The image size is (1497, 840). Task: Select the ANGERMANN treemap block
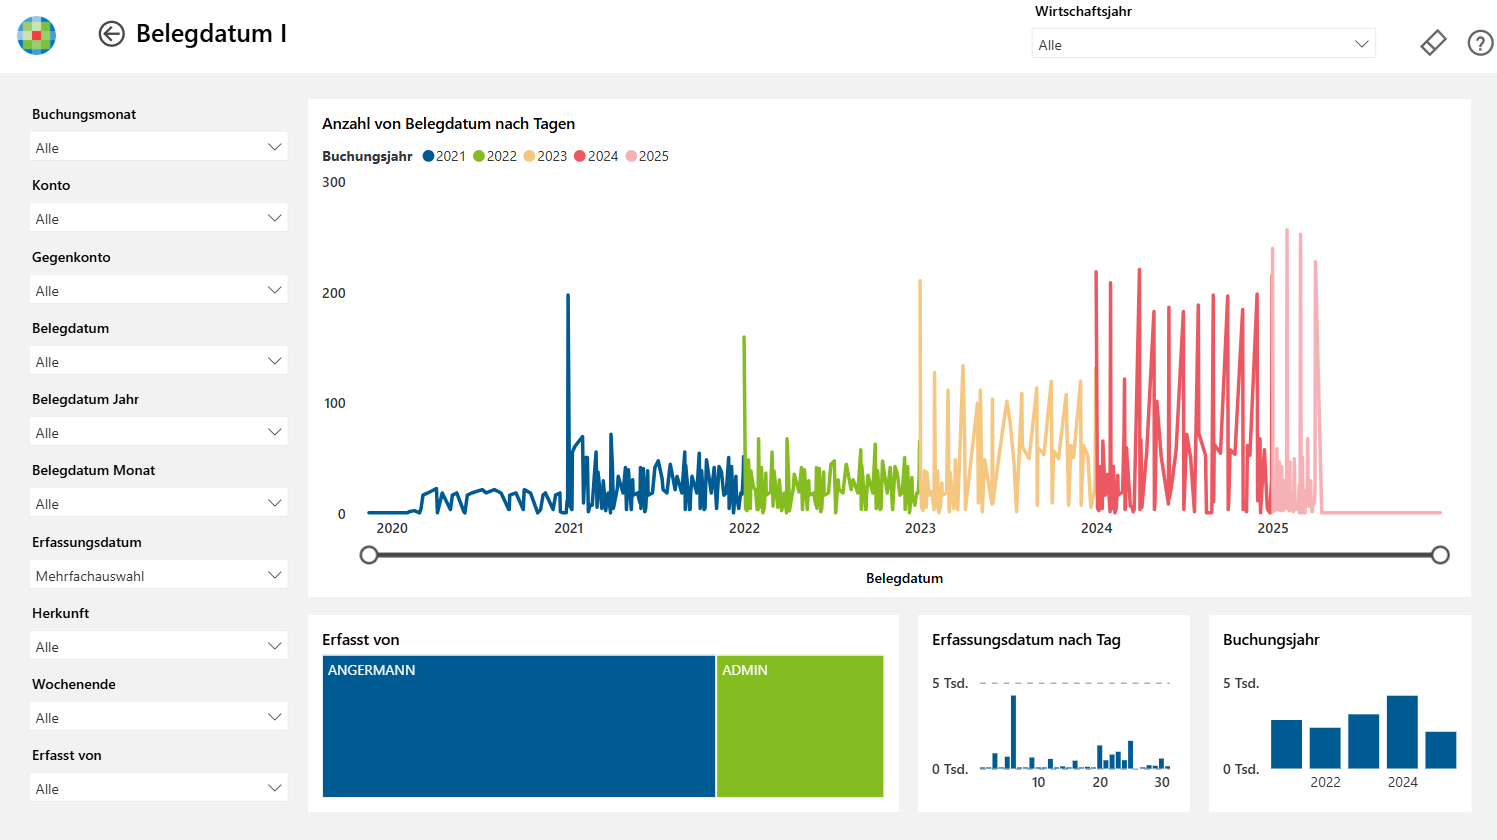pos(519,726)
